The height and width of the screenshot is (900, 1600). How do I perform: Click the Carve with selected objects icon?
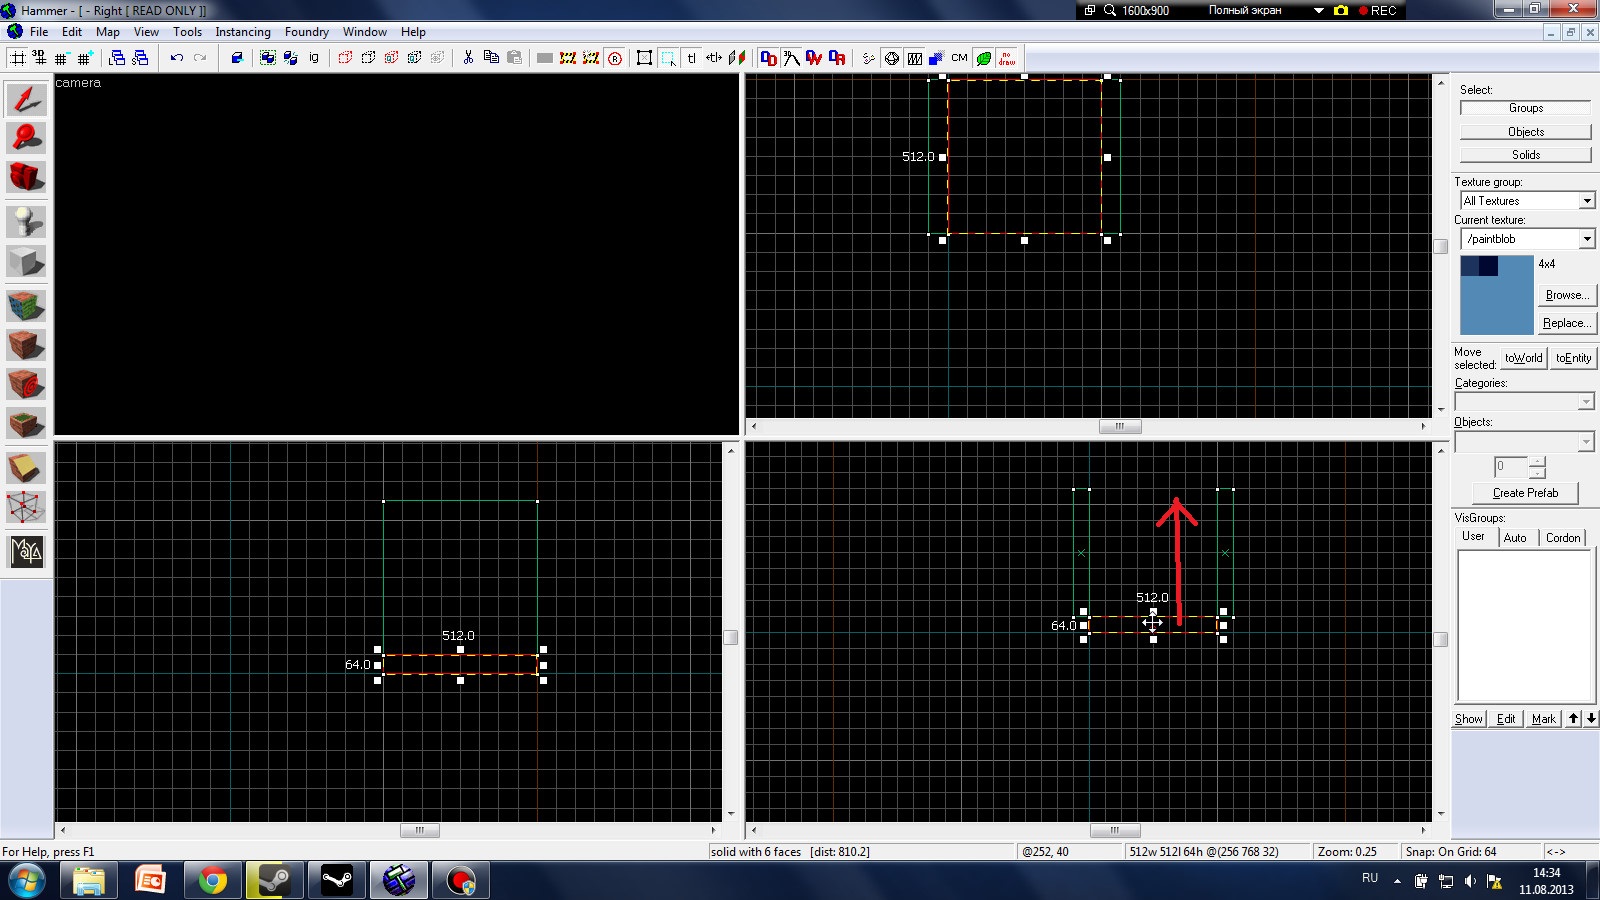pyautogui.click(x=237, y=58)
